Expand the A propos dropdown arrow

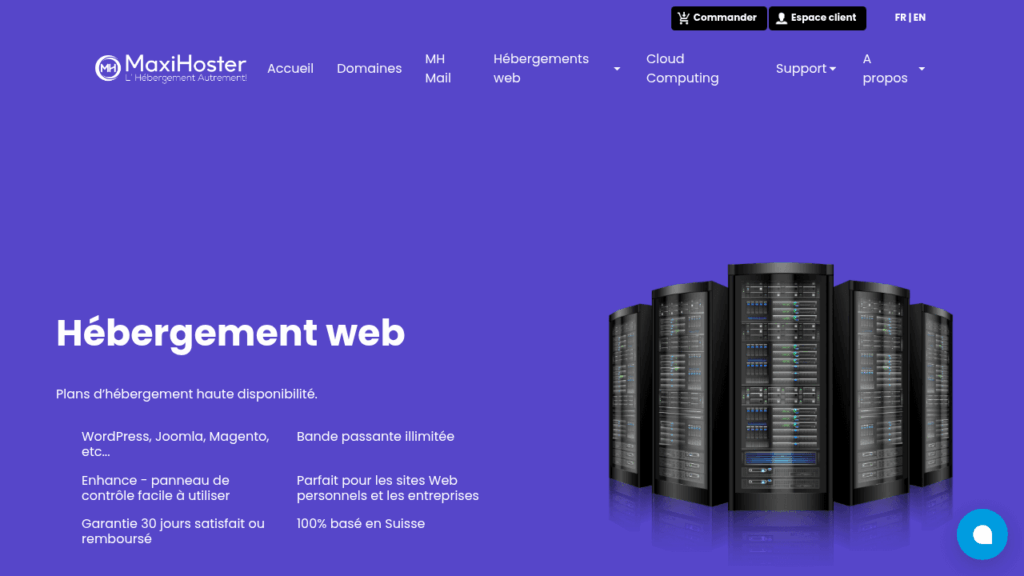(921, 69)
